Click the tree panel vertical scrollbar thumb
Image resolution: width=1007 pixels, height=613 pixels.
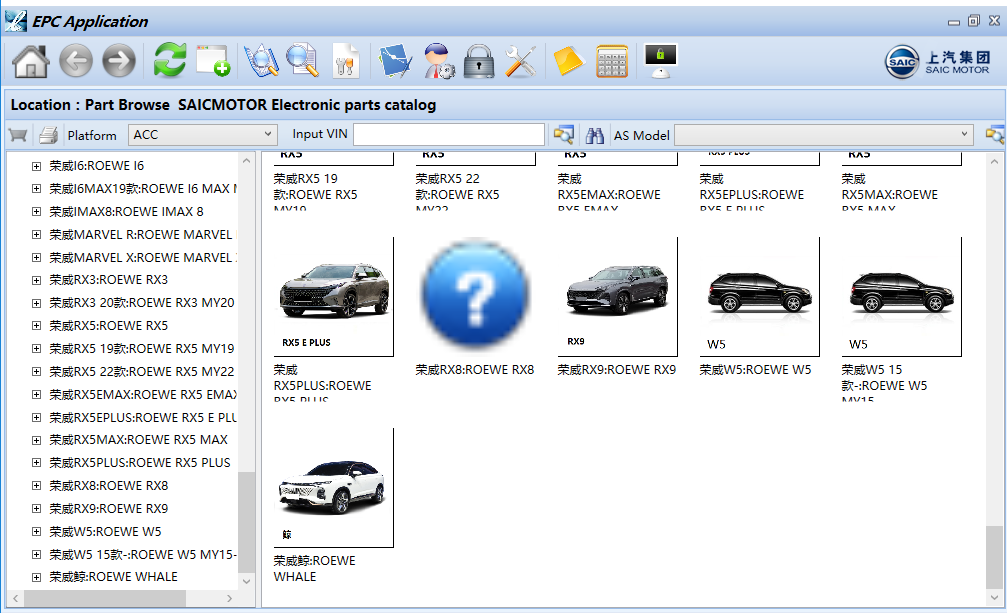click(247, 521)
